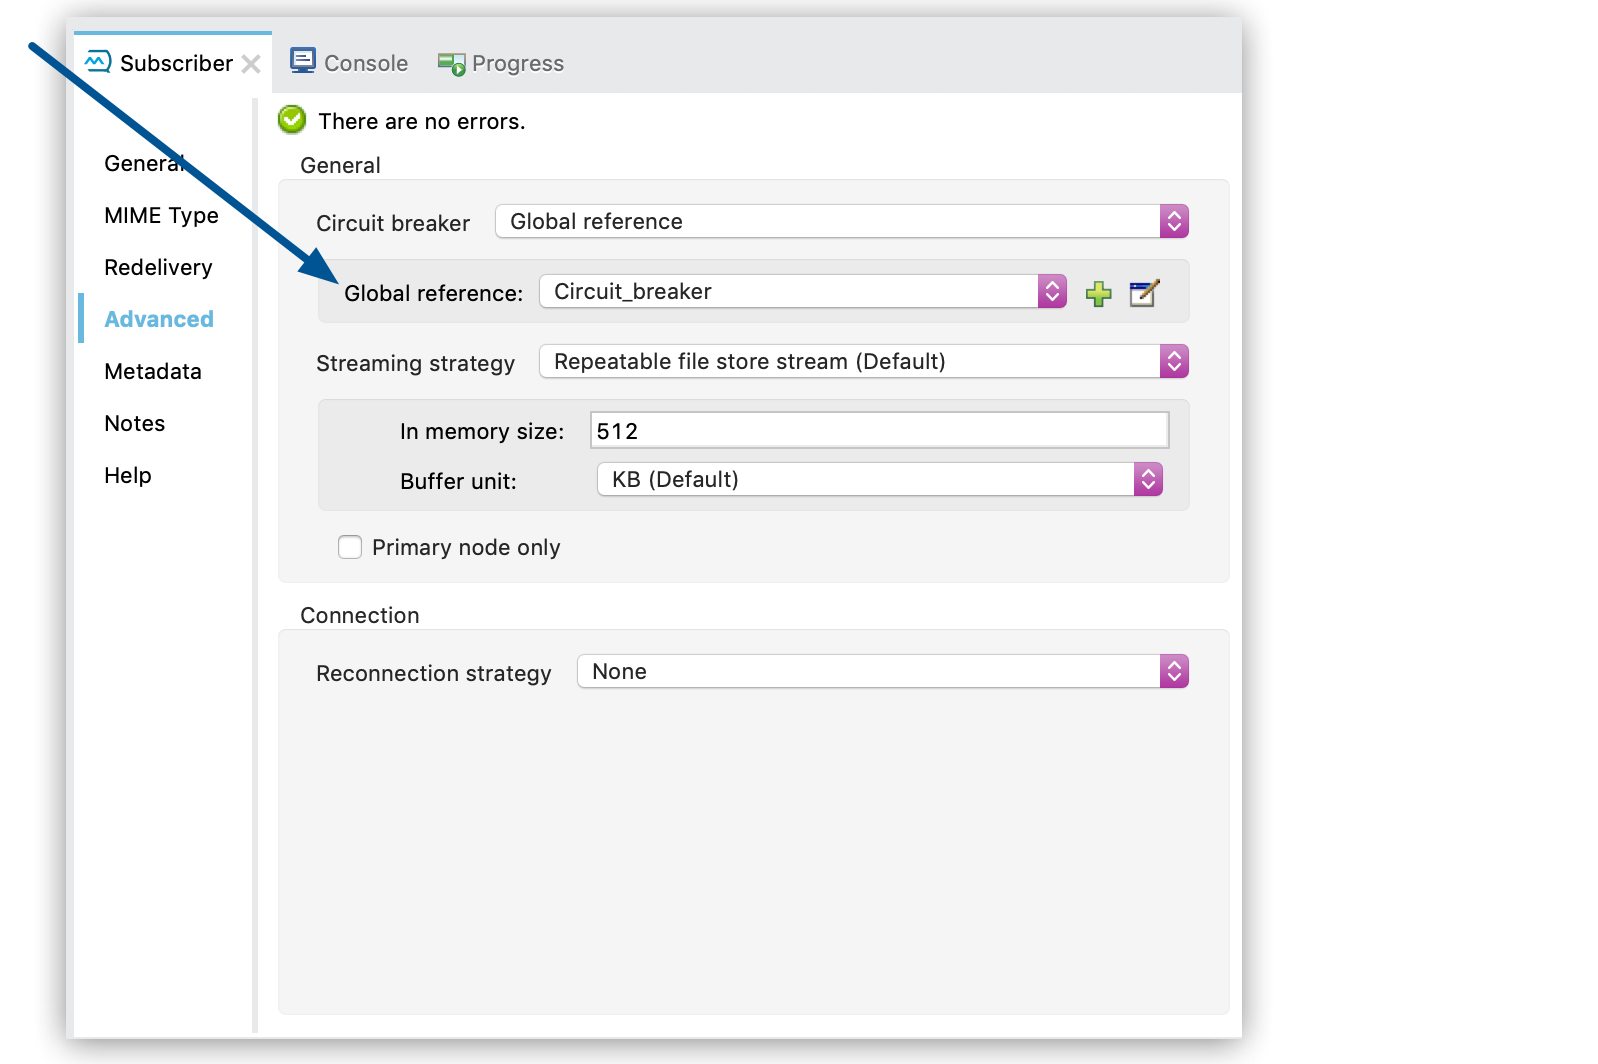Viewport: 1598px width, 1064px height.
Task: Click the Progress tab icon
Action: point(449,62)
